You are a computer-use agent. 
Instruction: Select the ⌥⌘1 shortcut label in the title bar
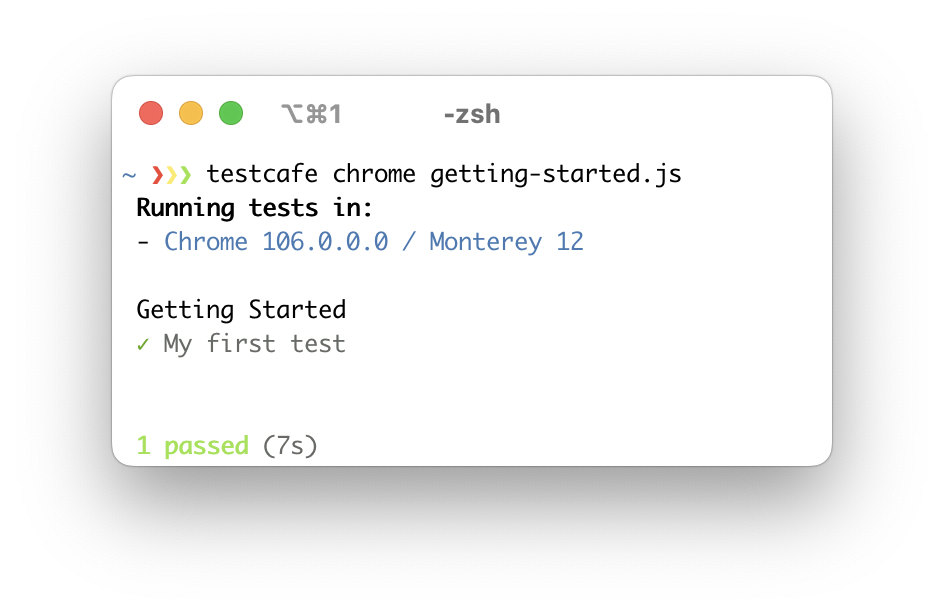311,114
